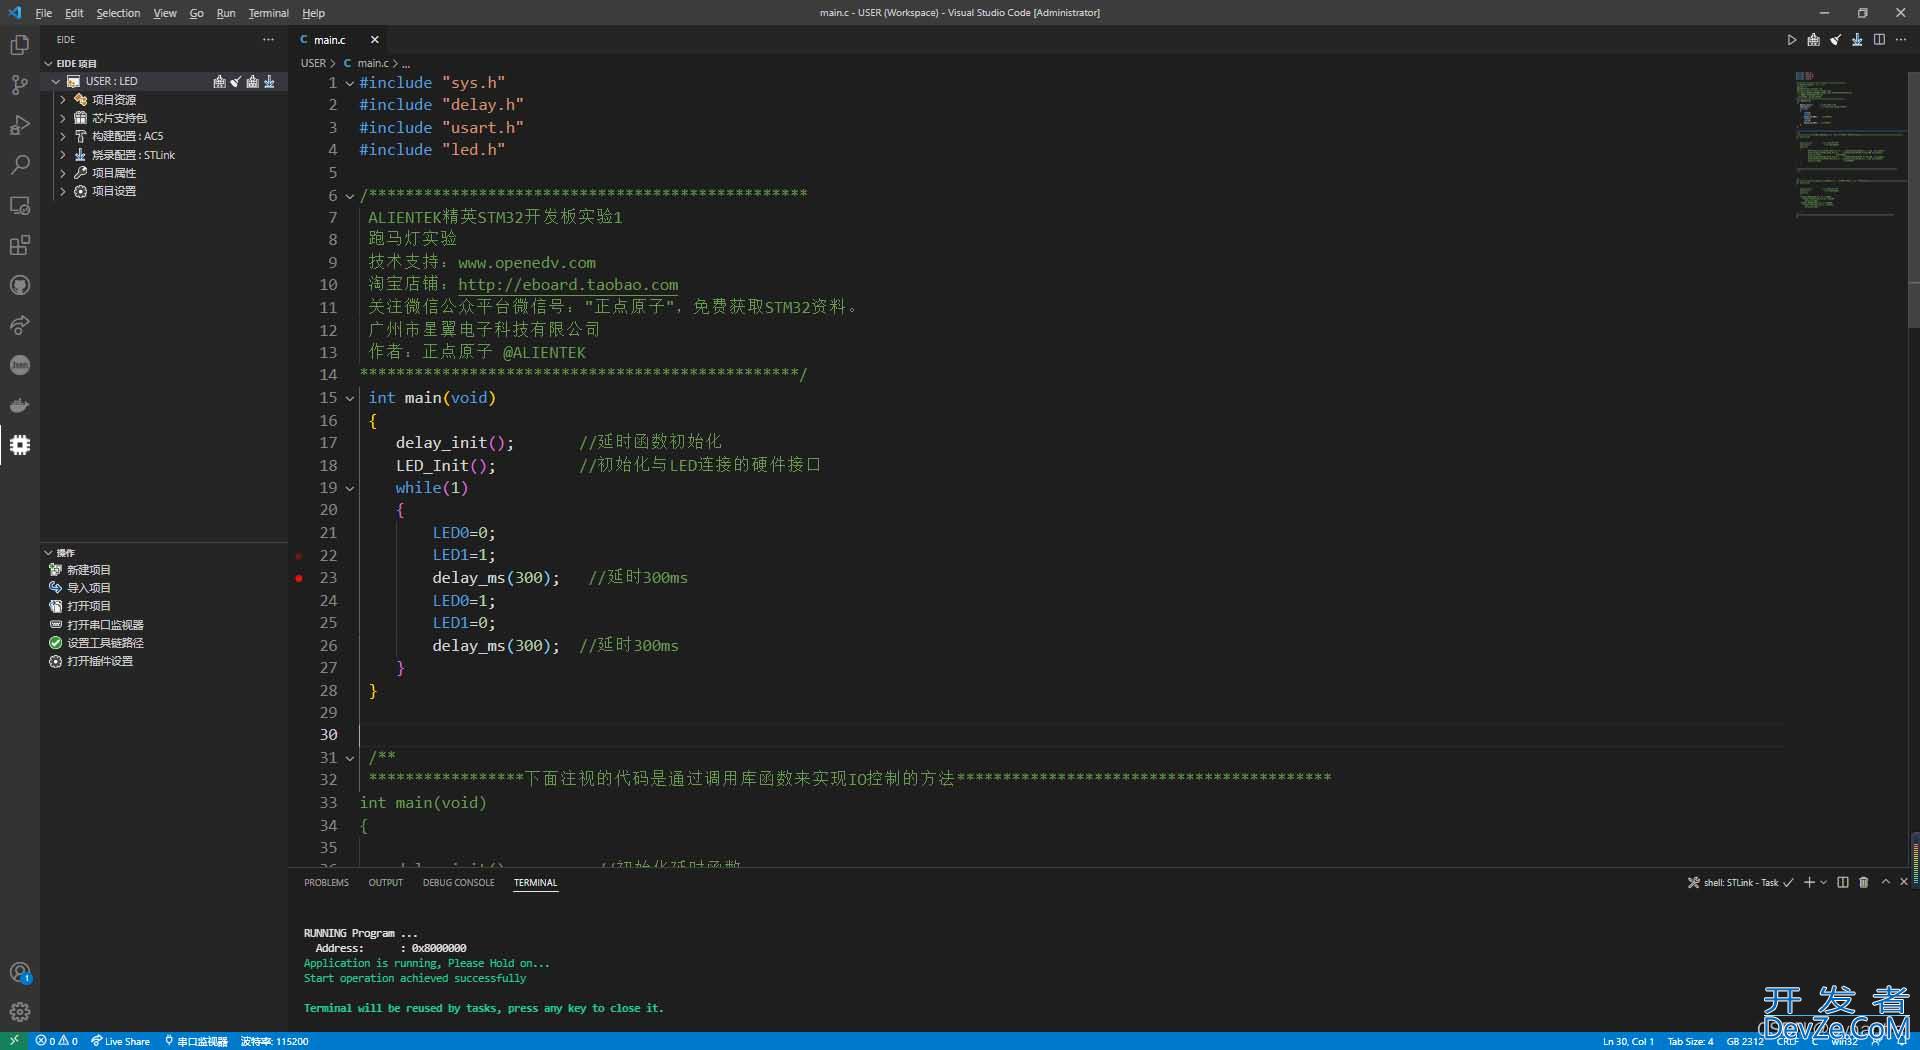Expand the 项目属性 tree node
Screen dimensions: 1920x1050
(x=63, y=173)
